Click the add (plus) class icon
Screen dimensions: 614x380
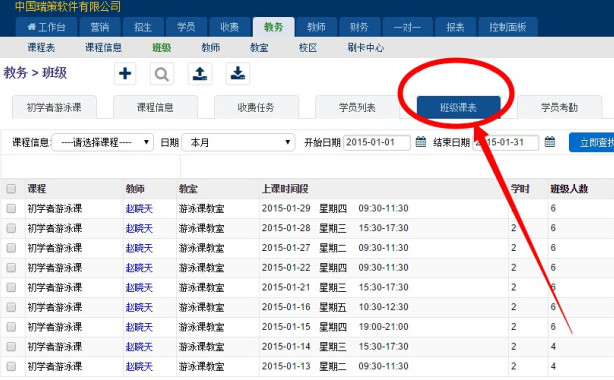[x=125, y=74]
